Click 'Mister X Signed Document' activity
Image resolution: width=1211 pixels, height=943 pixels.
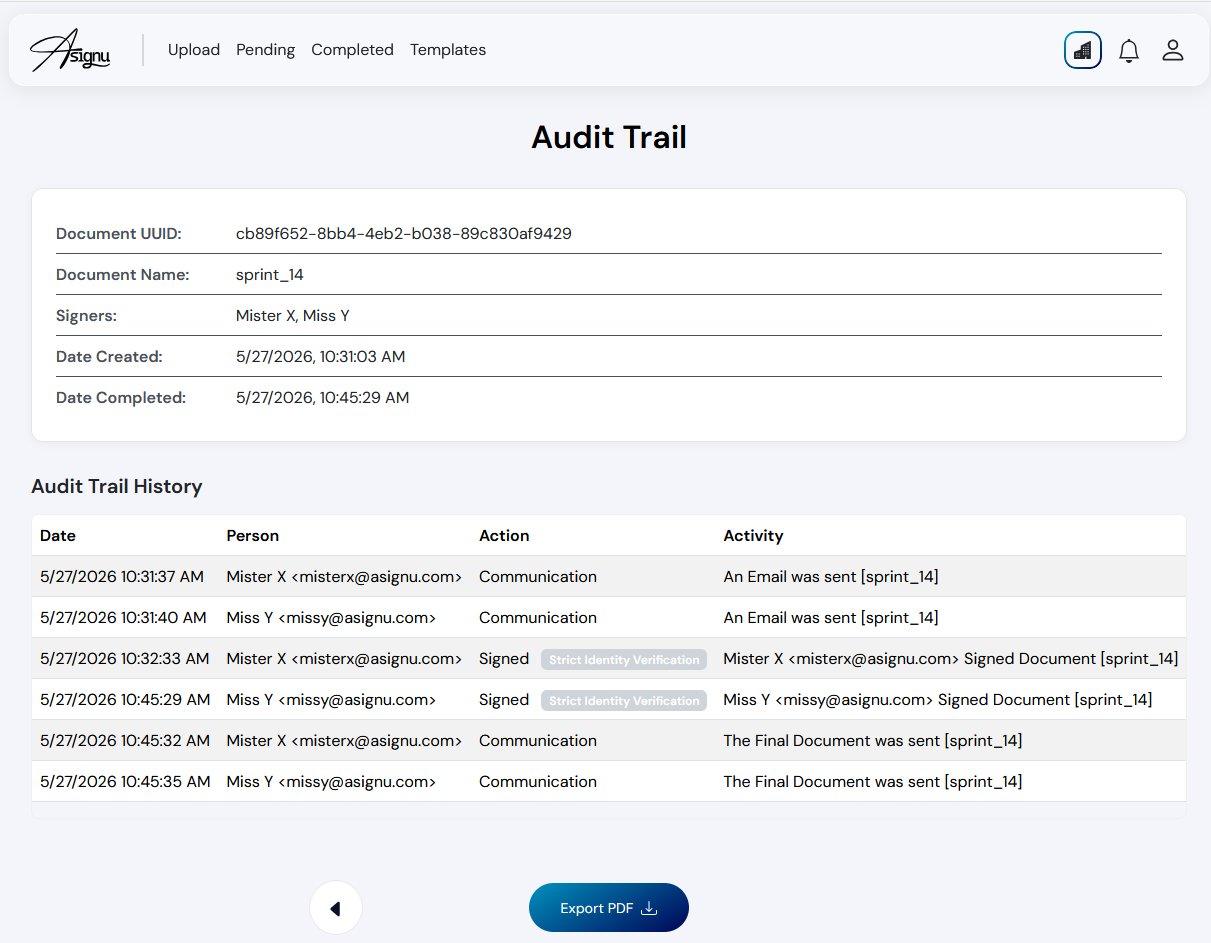click(951, 658)
